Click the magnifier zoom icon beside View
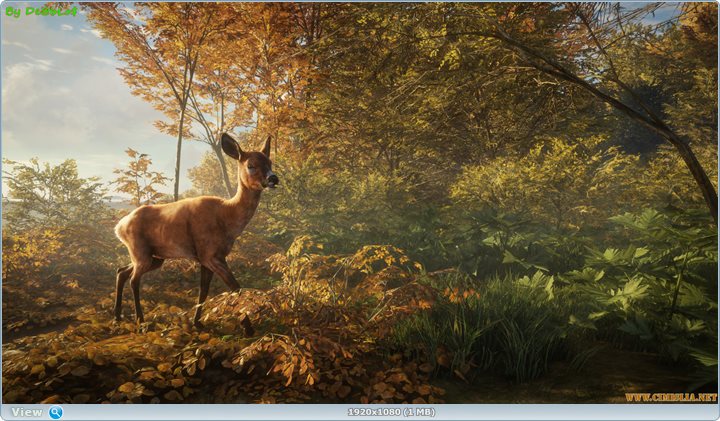 coord(55,412)
